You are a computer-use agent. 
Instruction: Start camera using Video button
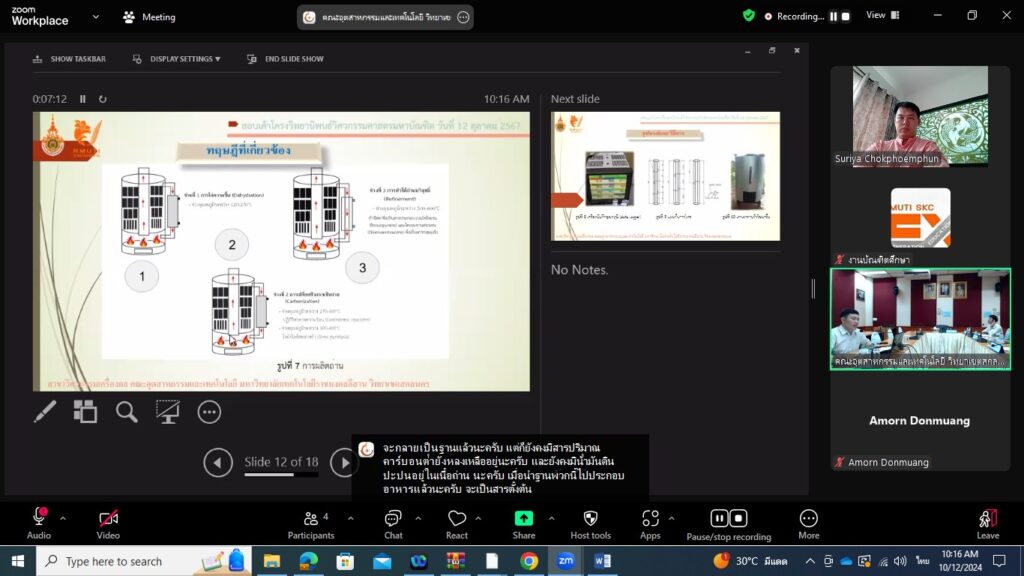(x=108, y=523)
